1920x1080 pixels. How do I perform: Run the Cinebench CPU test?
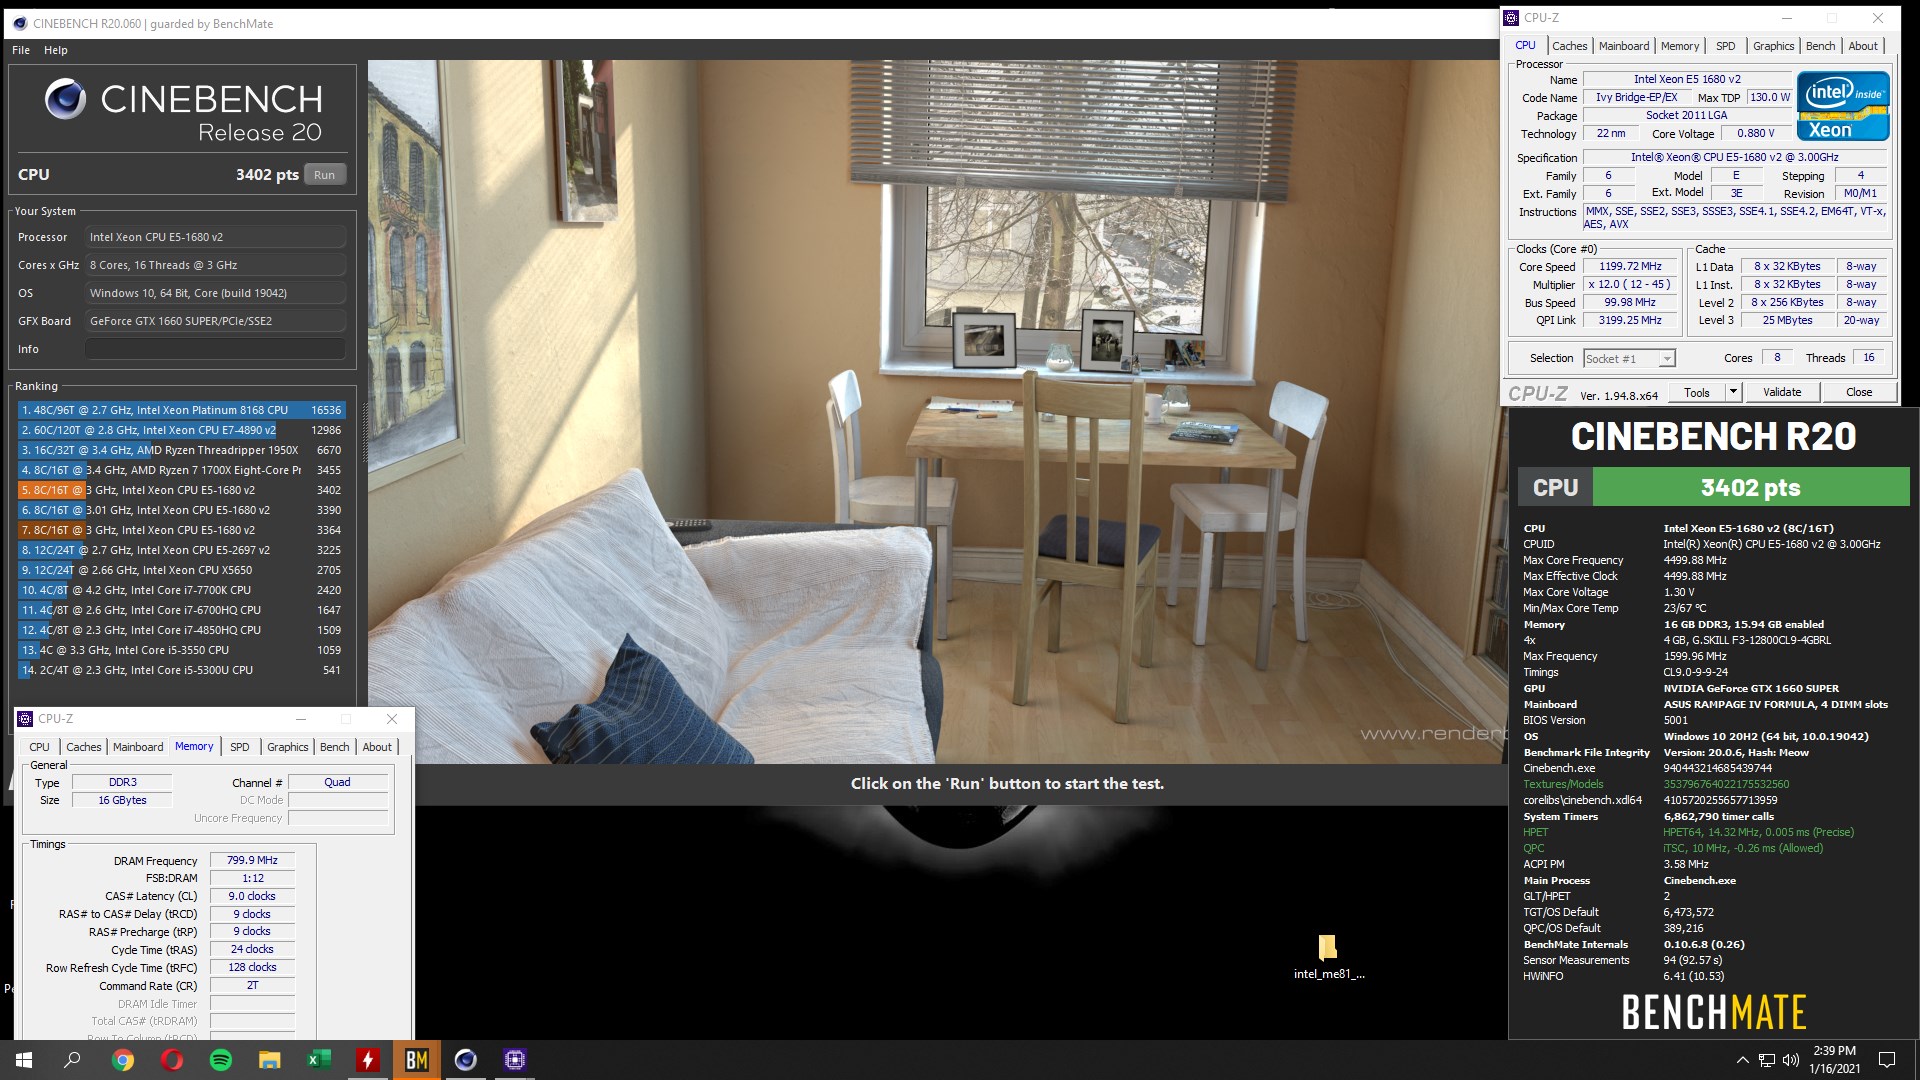click(x=324, y=175)
